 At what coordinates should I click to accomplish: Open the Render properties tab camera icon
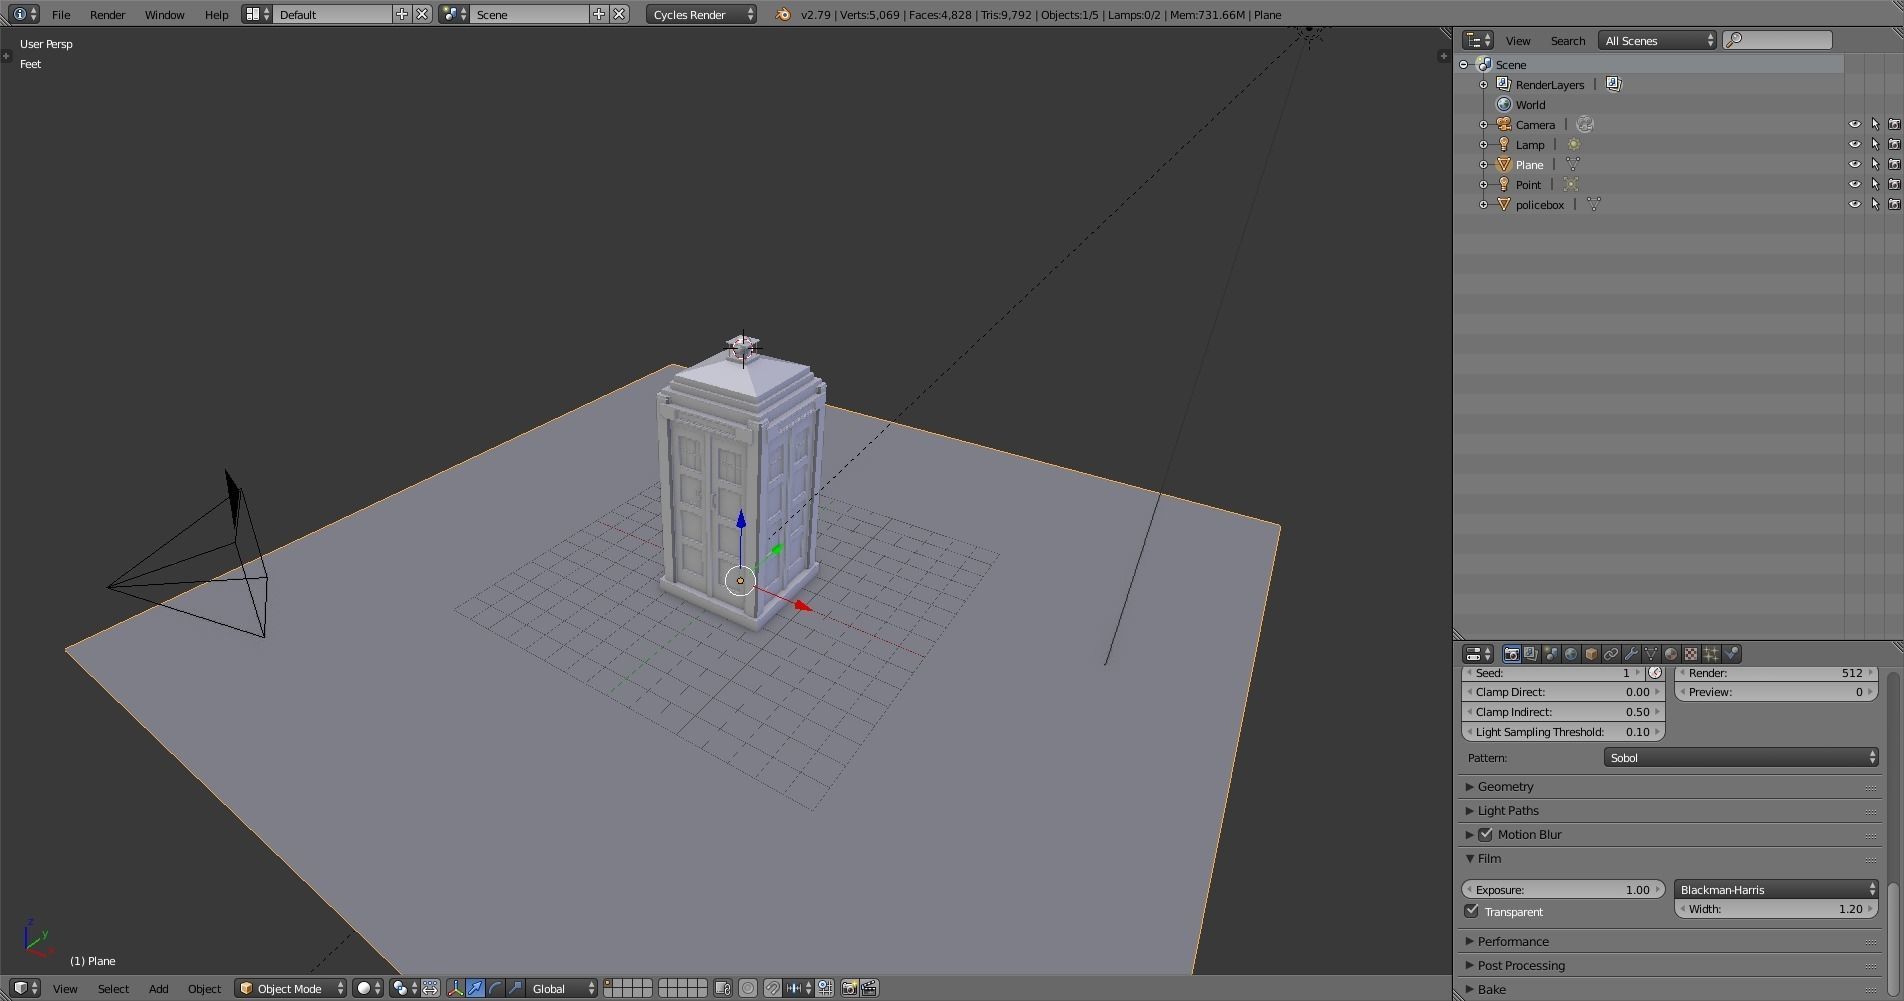[x=1511, y=654]
